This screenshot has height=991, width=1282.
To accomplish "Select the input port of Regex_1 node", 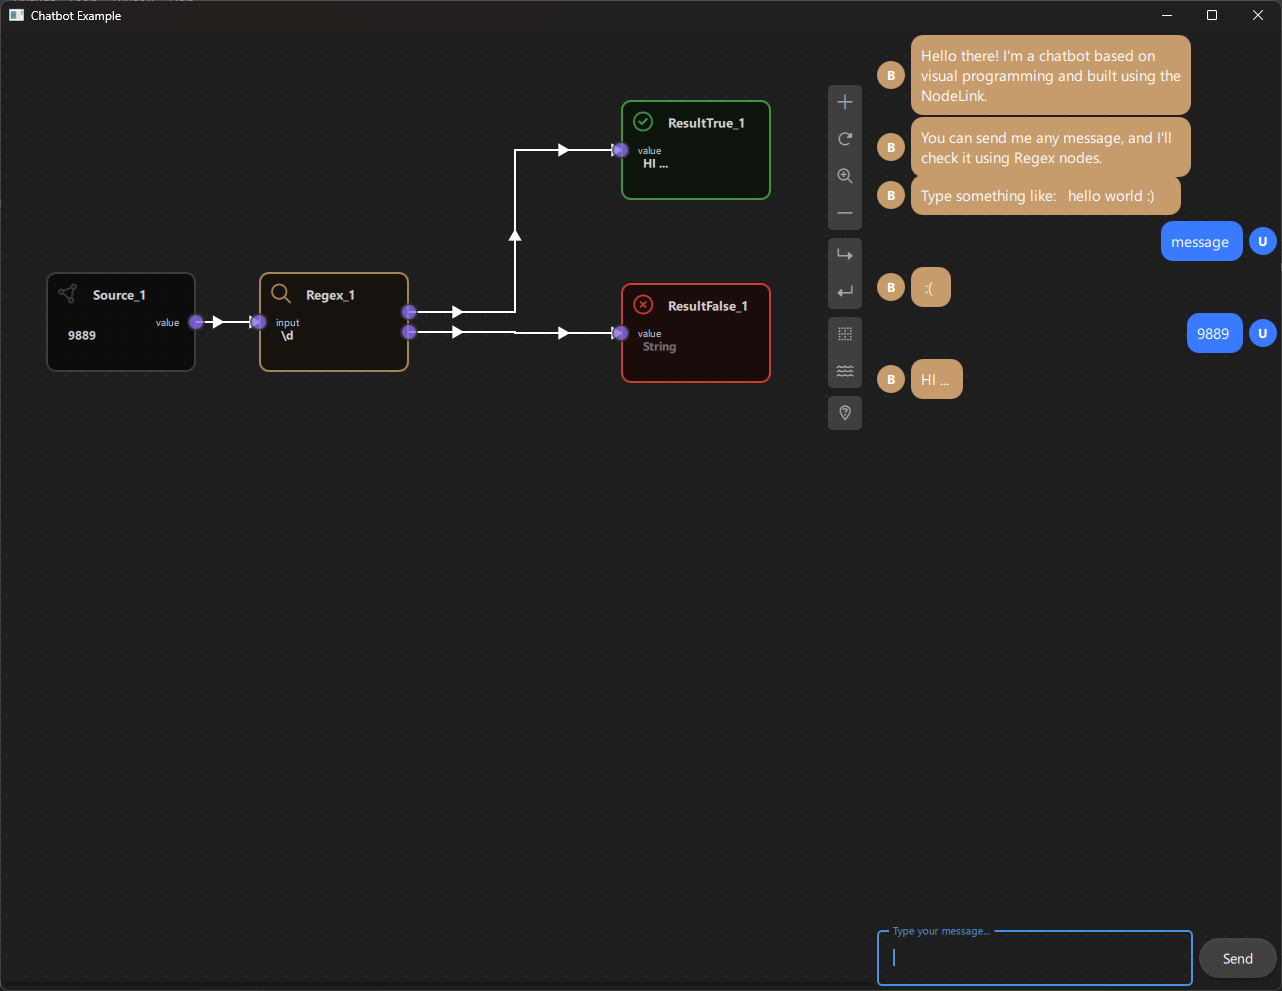I will [x=257, y=322].
